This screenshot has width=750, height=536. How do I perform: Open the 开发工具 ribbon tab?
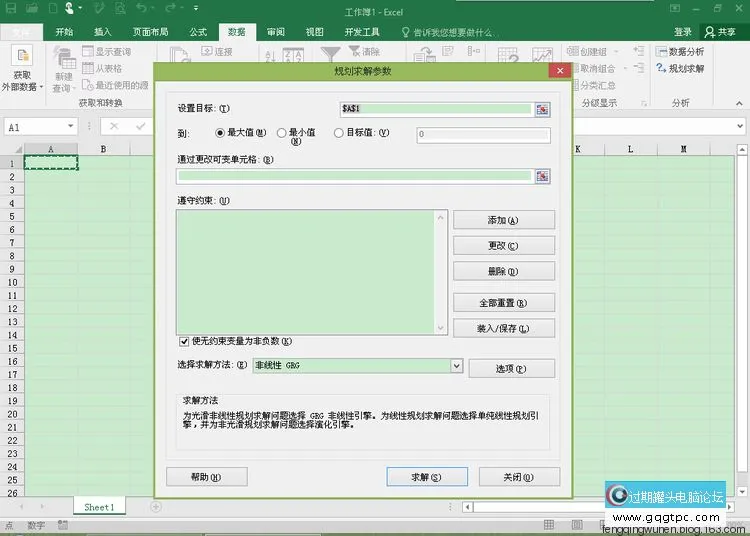pyautogui.click(x=362, y=32)
